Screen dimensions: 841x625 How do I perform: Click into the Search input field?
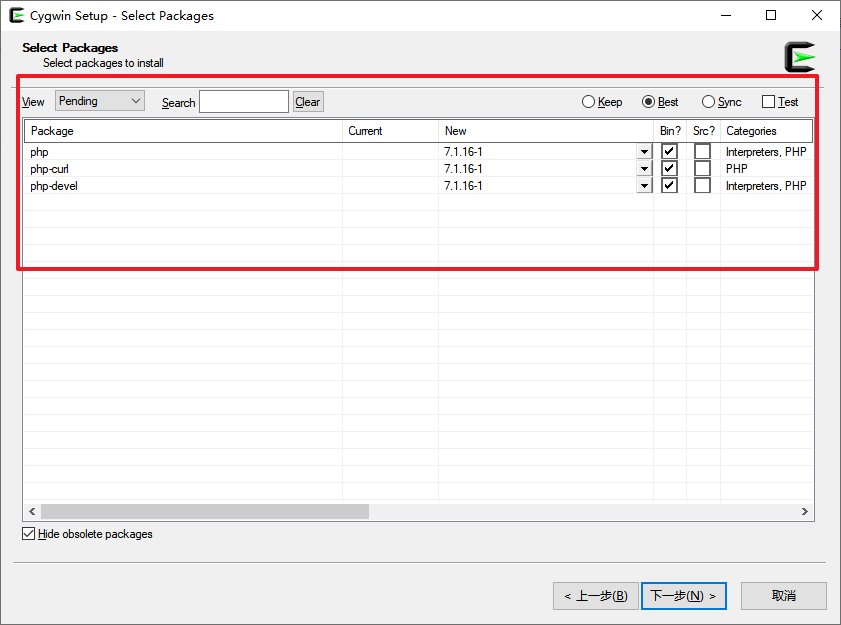point(244,101)
